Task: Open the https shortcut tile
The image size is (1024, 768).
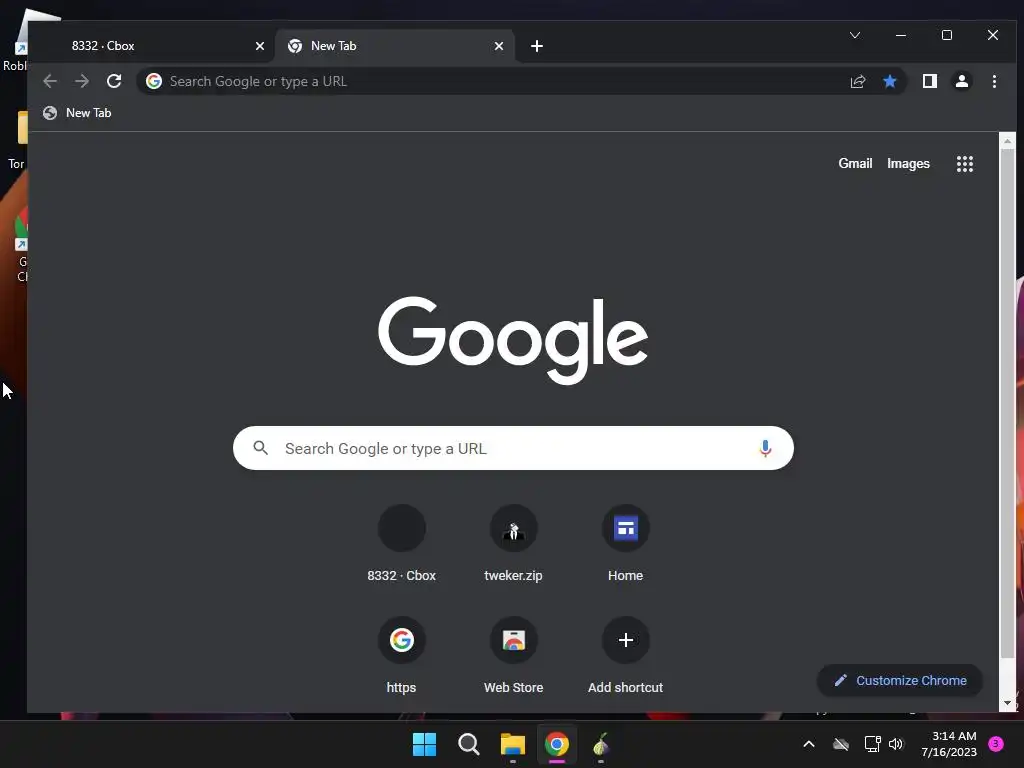Action: 402,655
